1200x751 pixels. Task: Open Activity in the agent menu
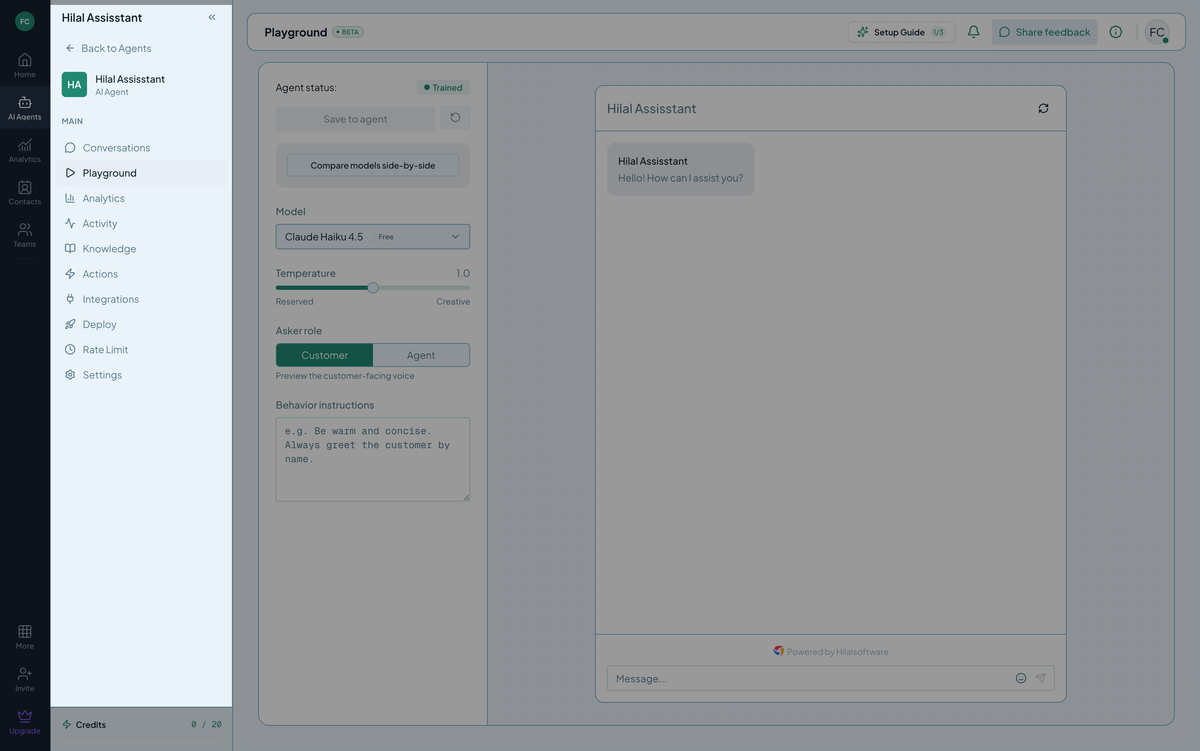(x=141, y=224)
